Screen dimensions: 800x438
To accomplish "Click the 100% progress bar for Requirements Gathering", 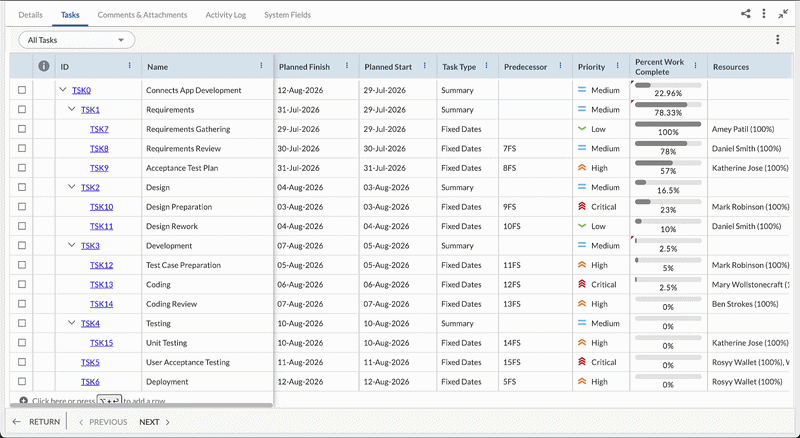I will (668, 124).
